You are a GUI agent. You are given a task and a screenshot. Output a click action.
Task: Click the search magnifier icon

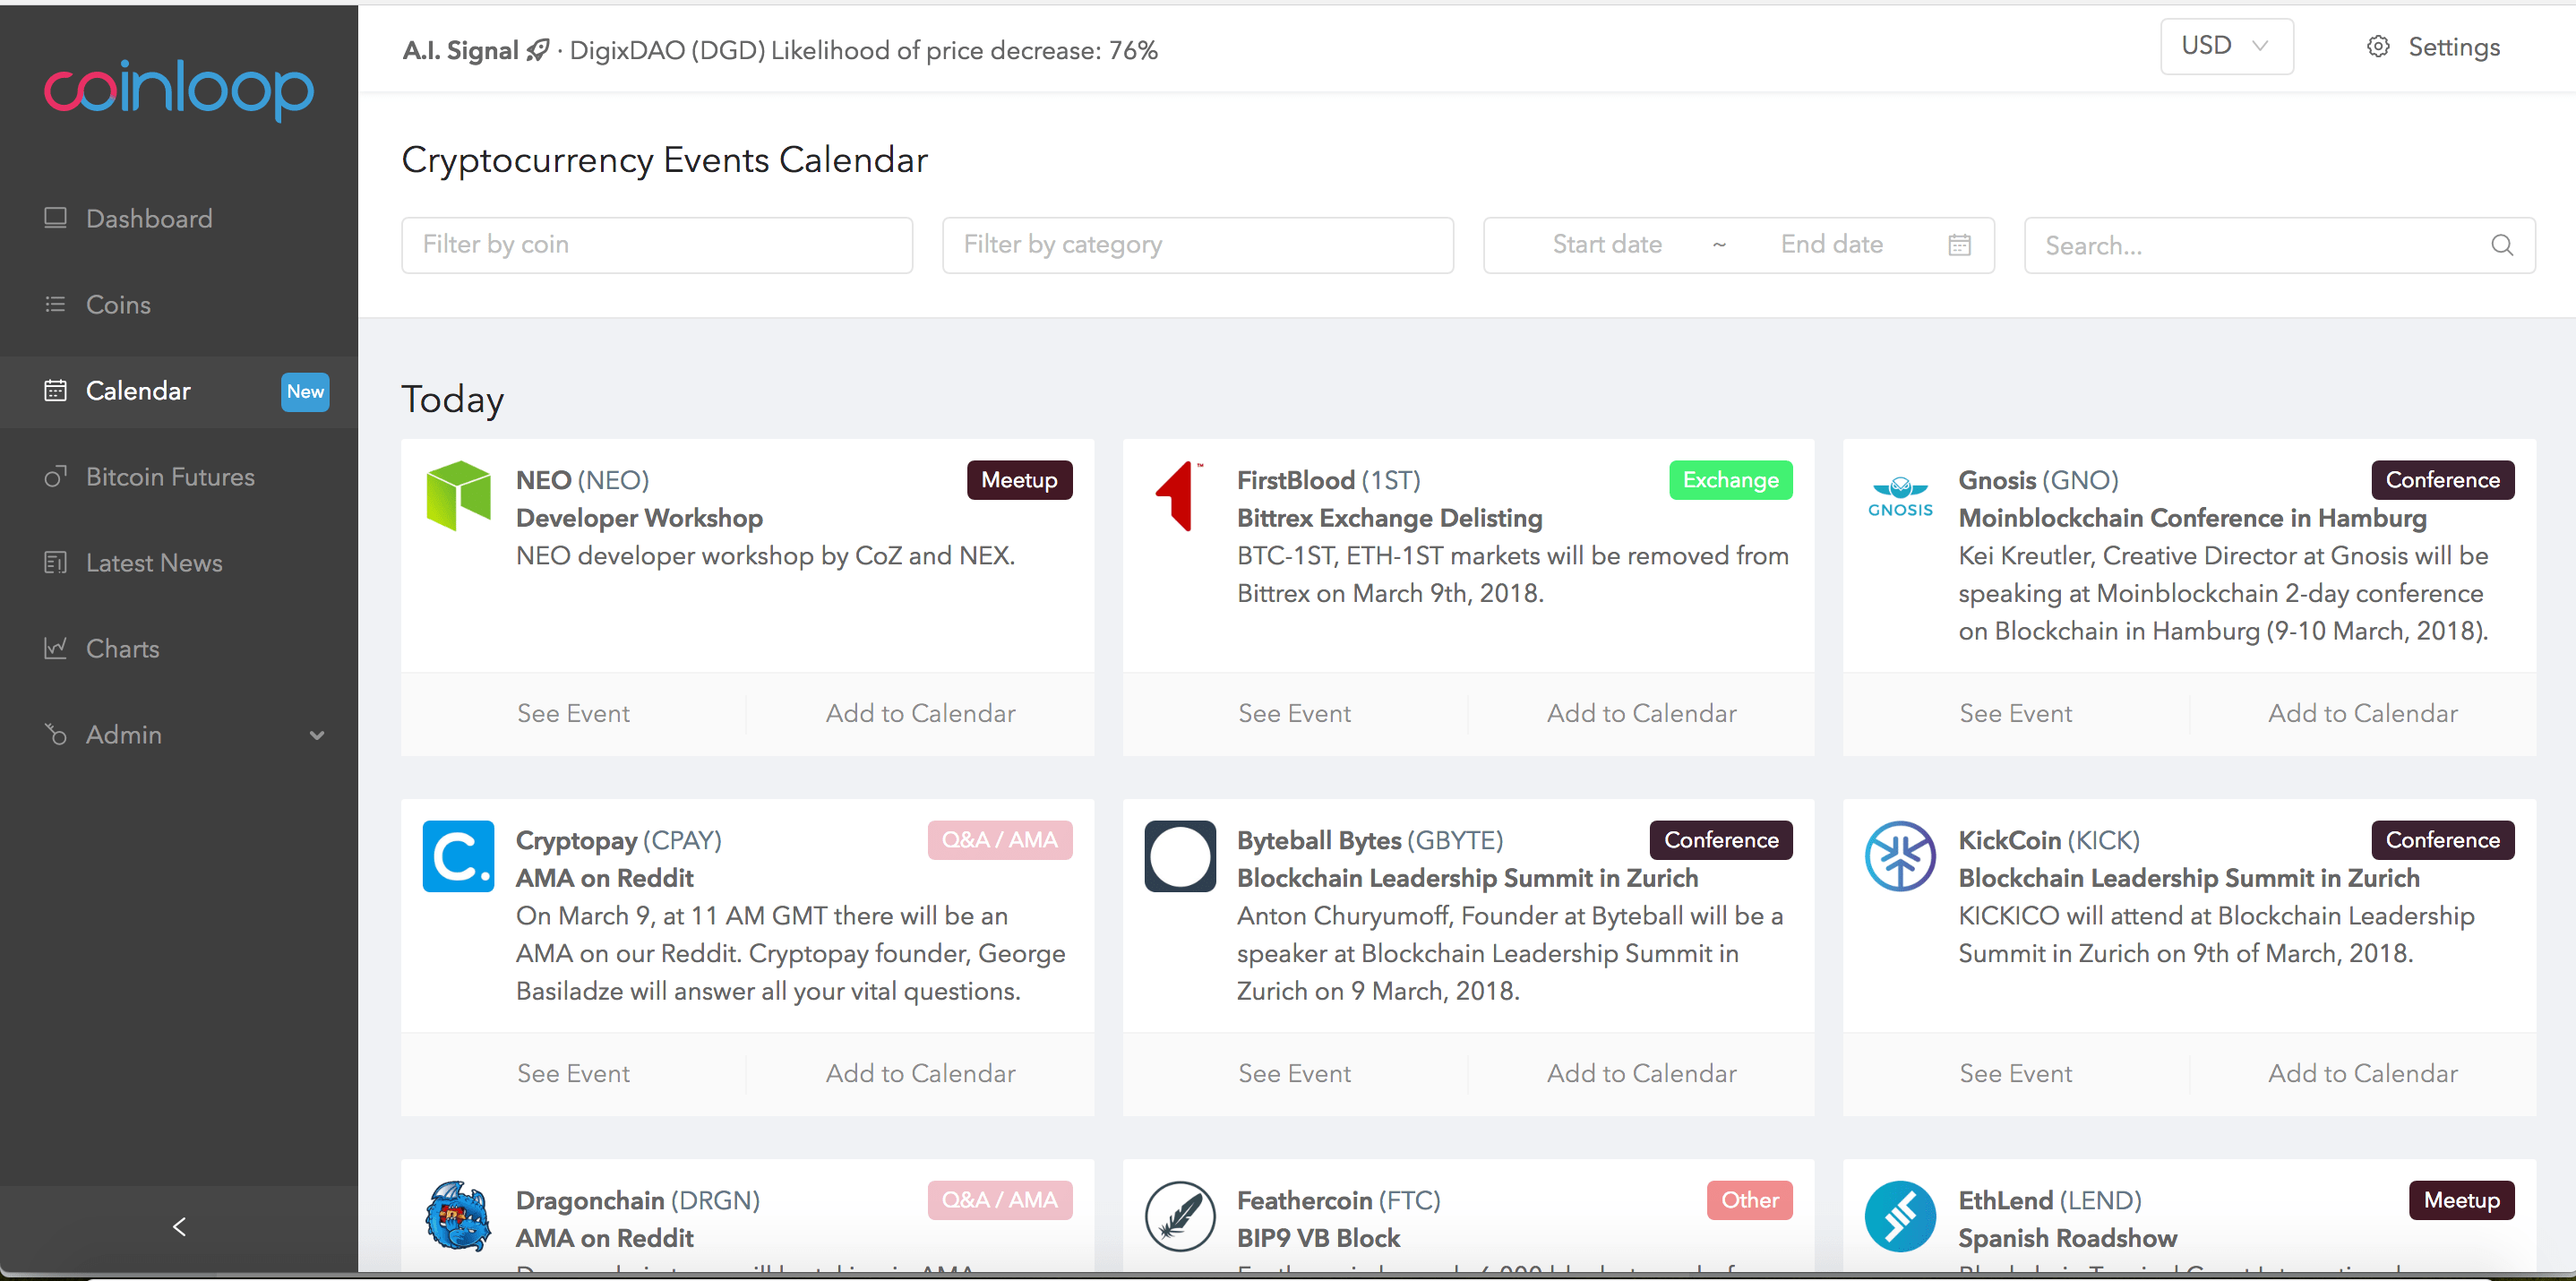(x=2502, y=245)
